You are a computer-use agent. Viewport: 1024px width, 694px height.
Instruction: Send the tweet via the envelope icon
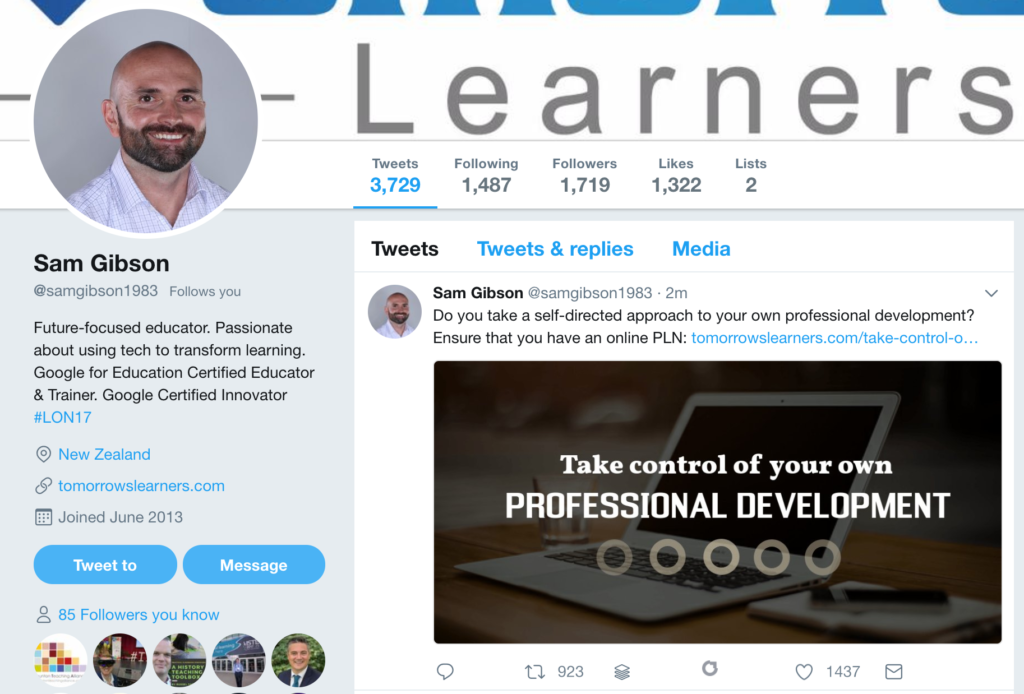point(893,671)
